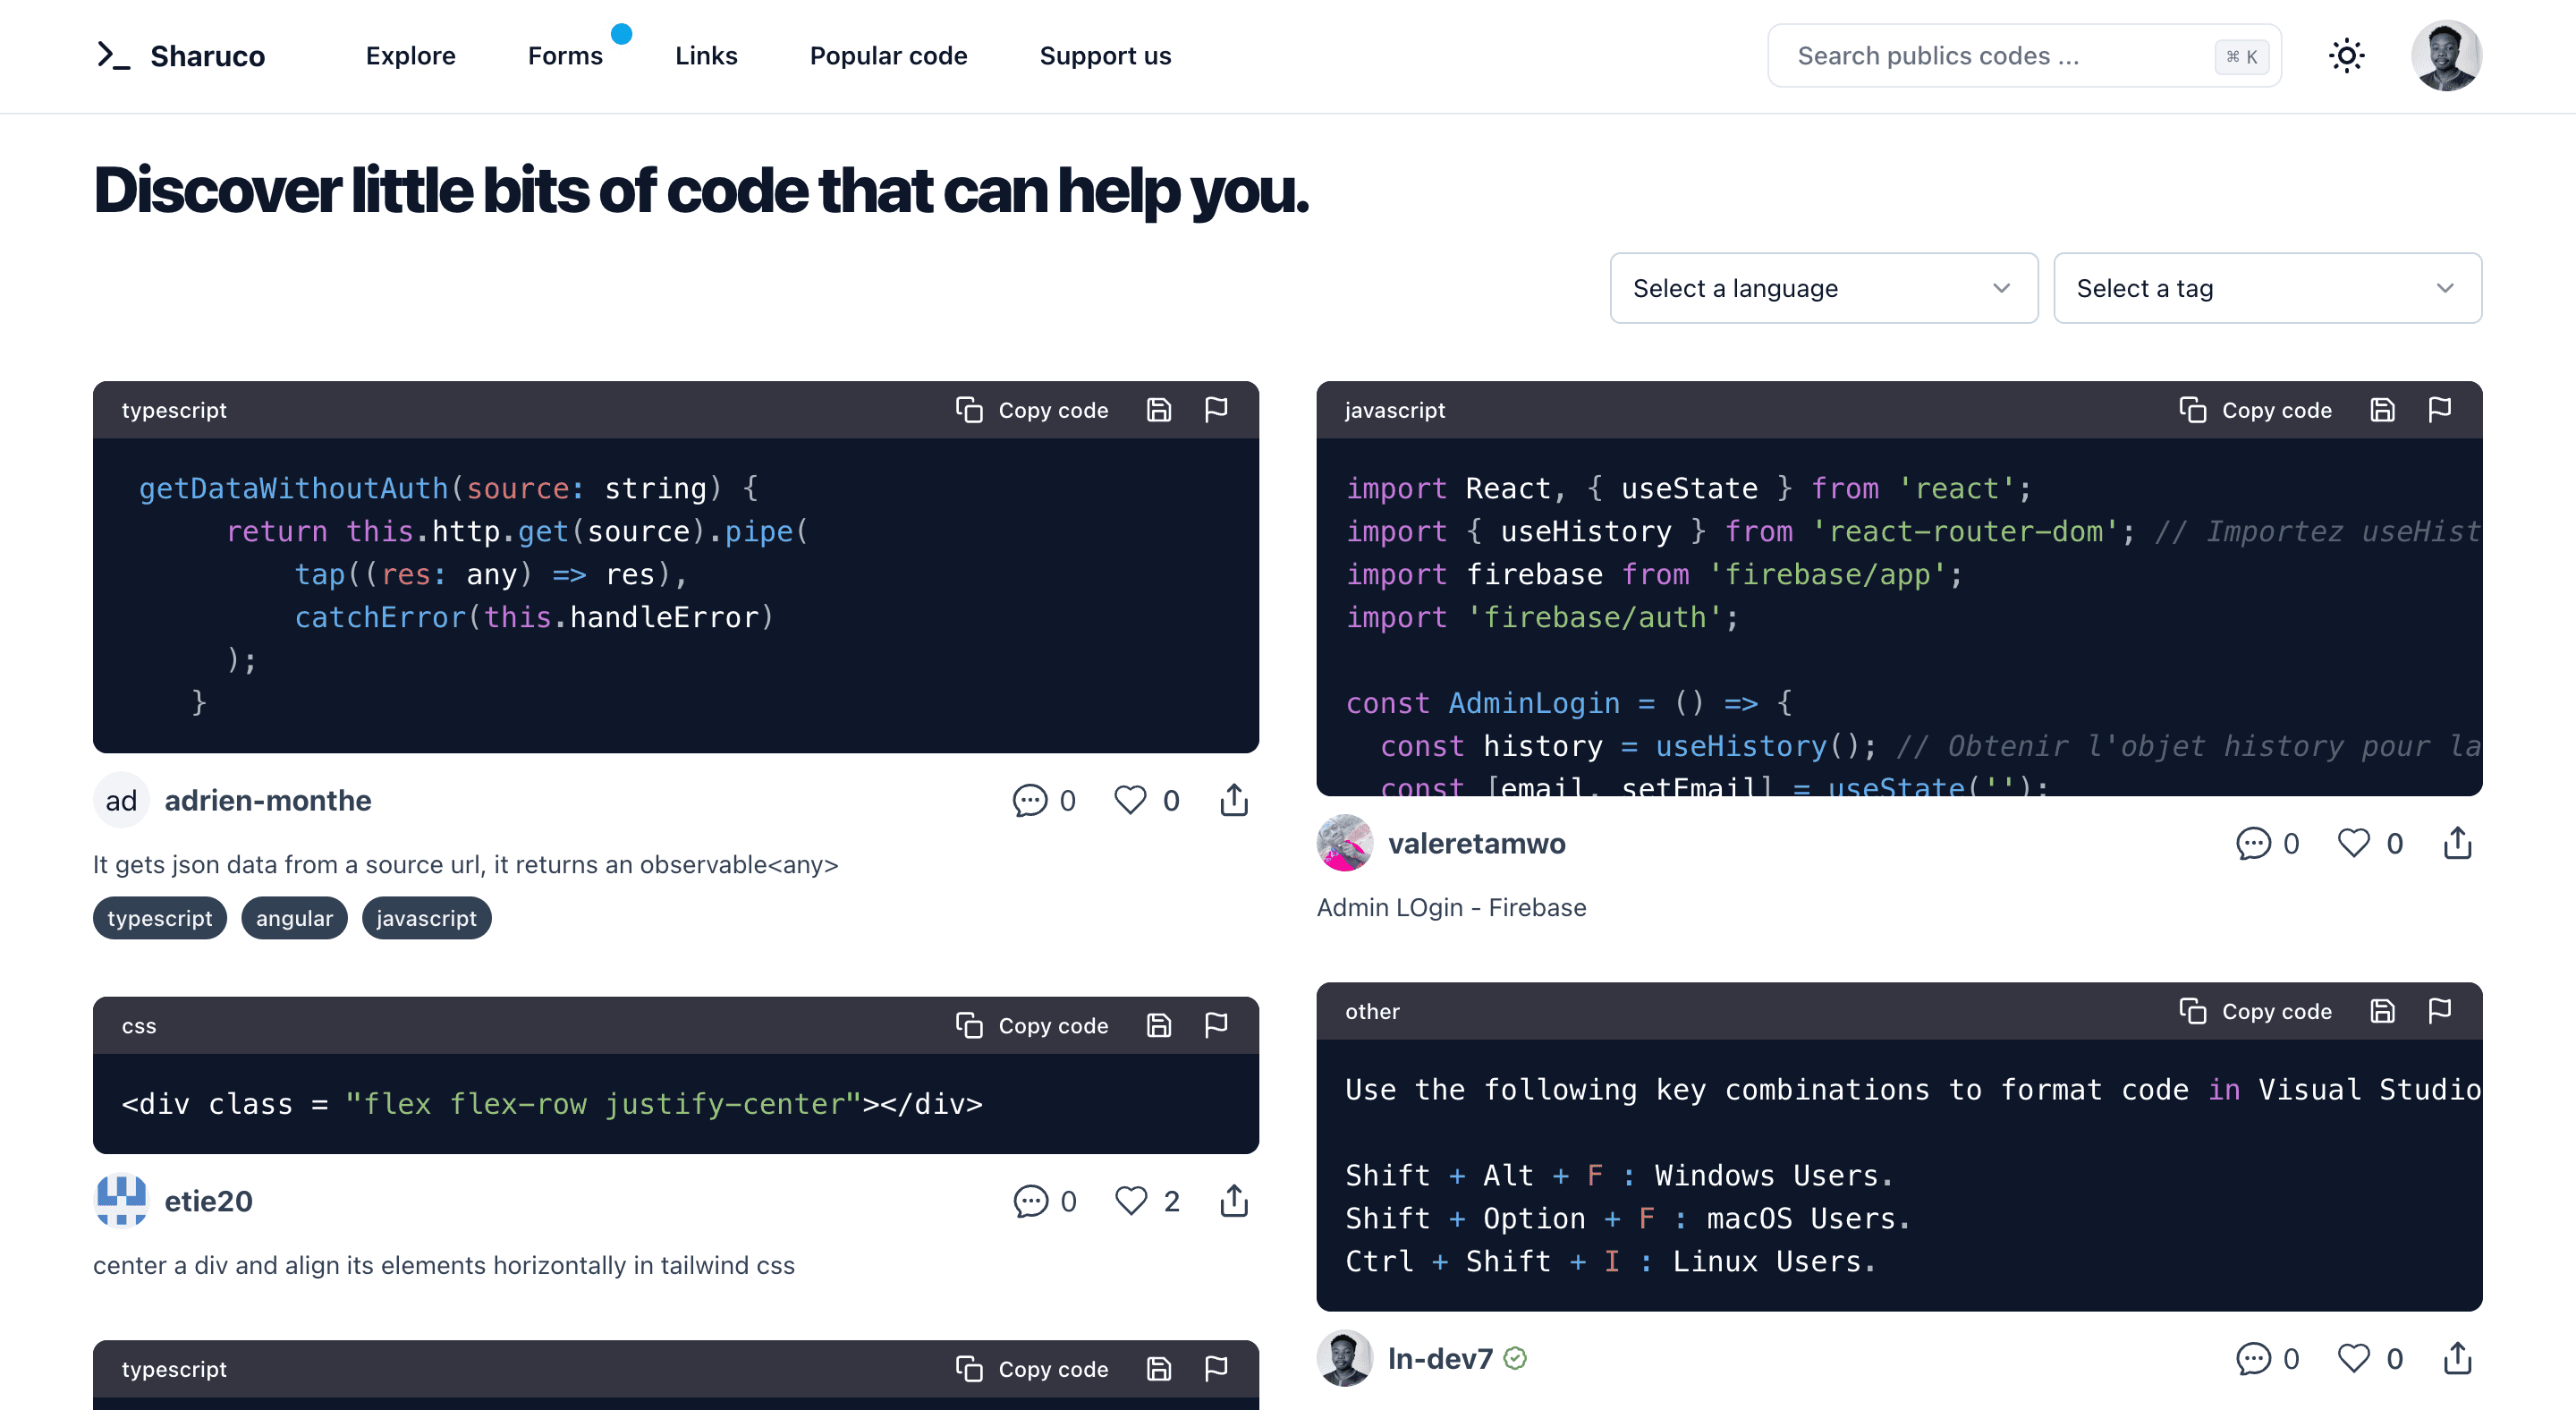The height and width of the screenshot is (1410, 2576).
Task: Save the getDataWithoutAuth typescript snippet
Action: (1158, 410)
